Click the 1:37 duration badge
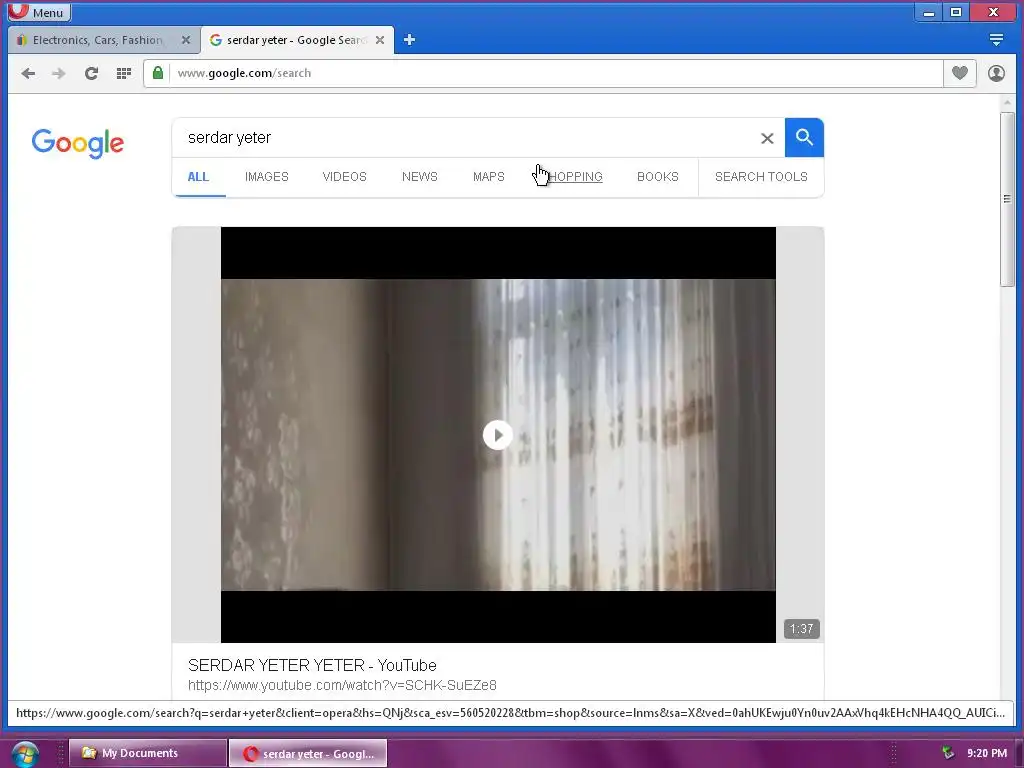The image size is (1024, 768). coord(801,629)
